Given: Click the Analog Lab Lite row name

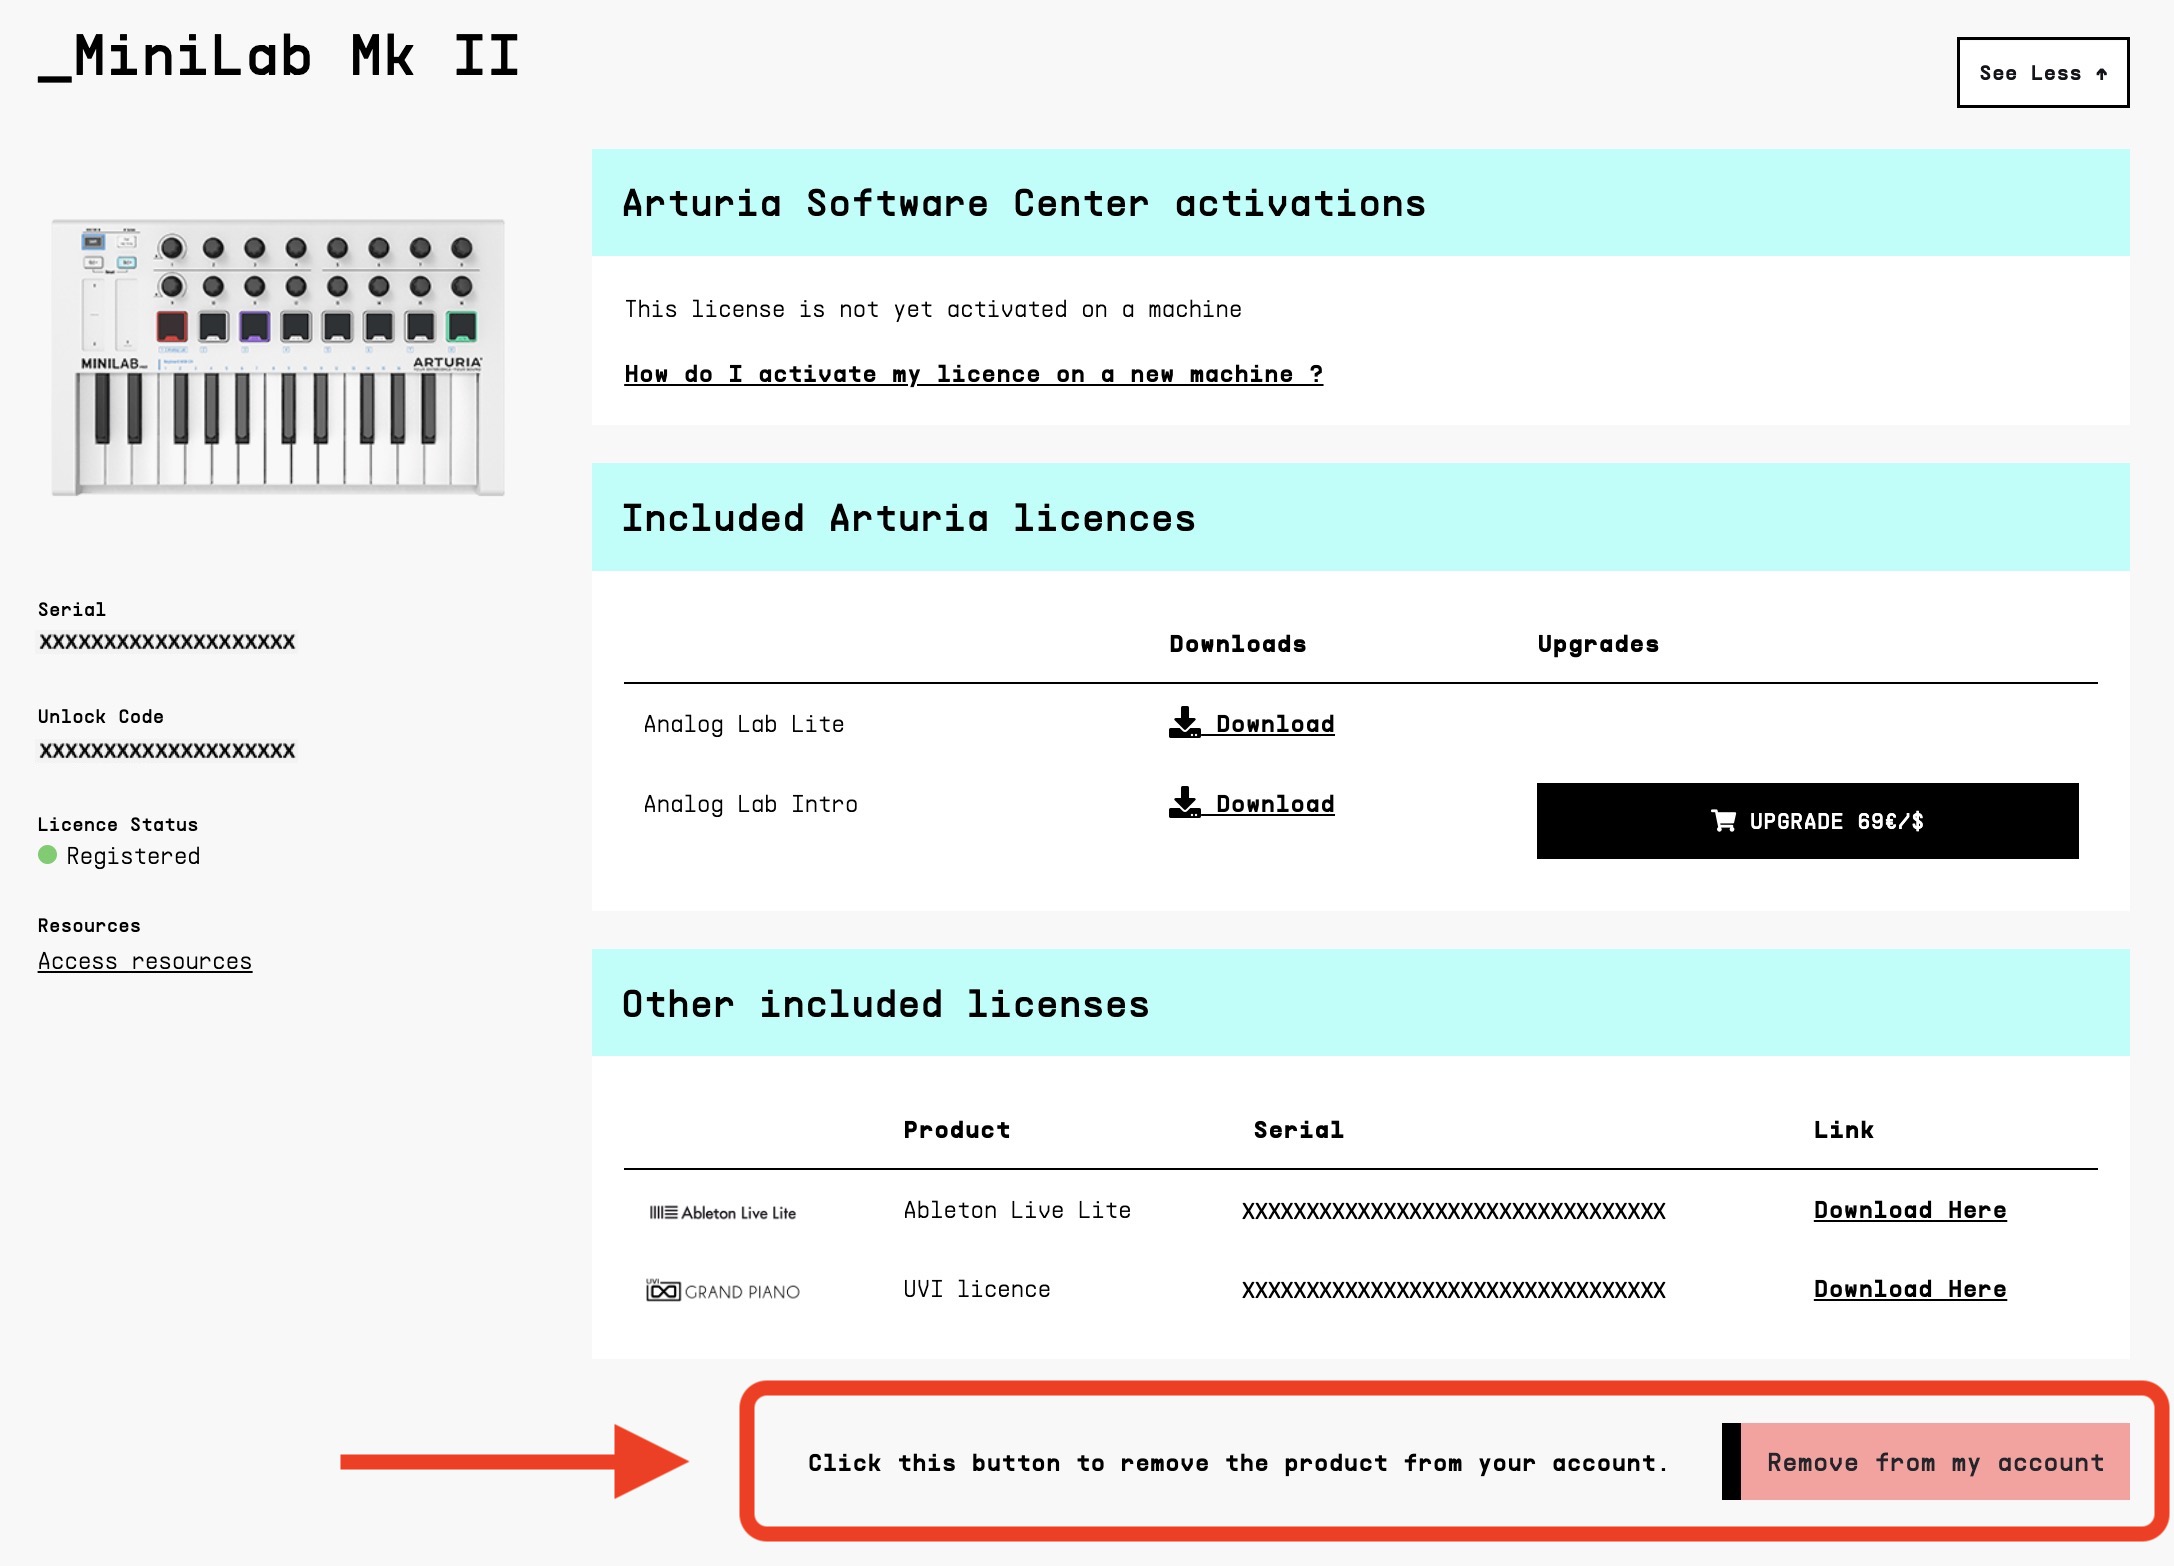Looking at the screenshot, I should click(x=744, y=724).
